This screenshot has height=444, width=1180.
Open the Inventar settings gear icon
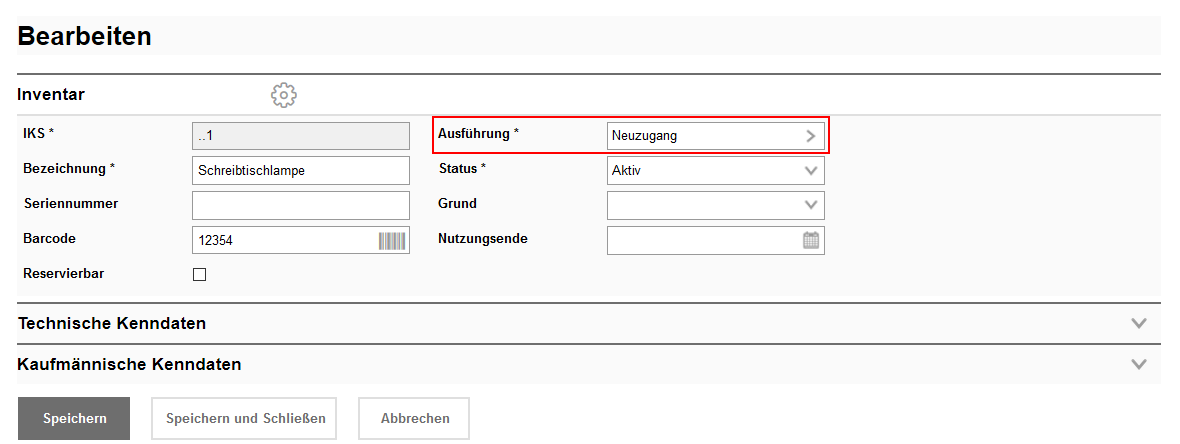tap(284, 96)
